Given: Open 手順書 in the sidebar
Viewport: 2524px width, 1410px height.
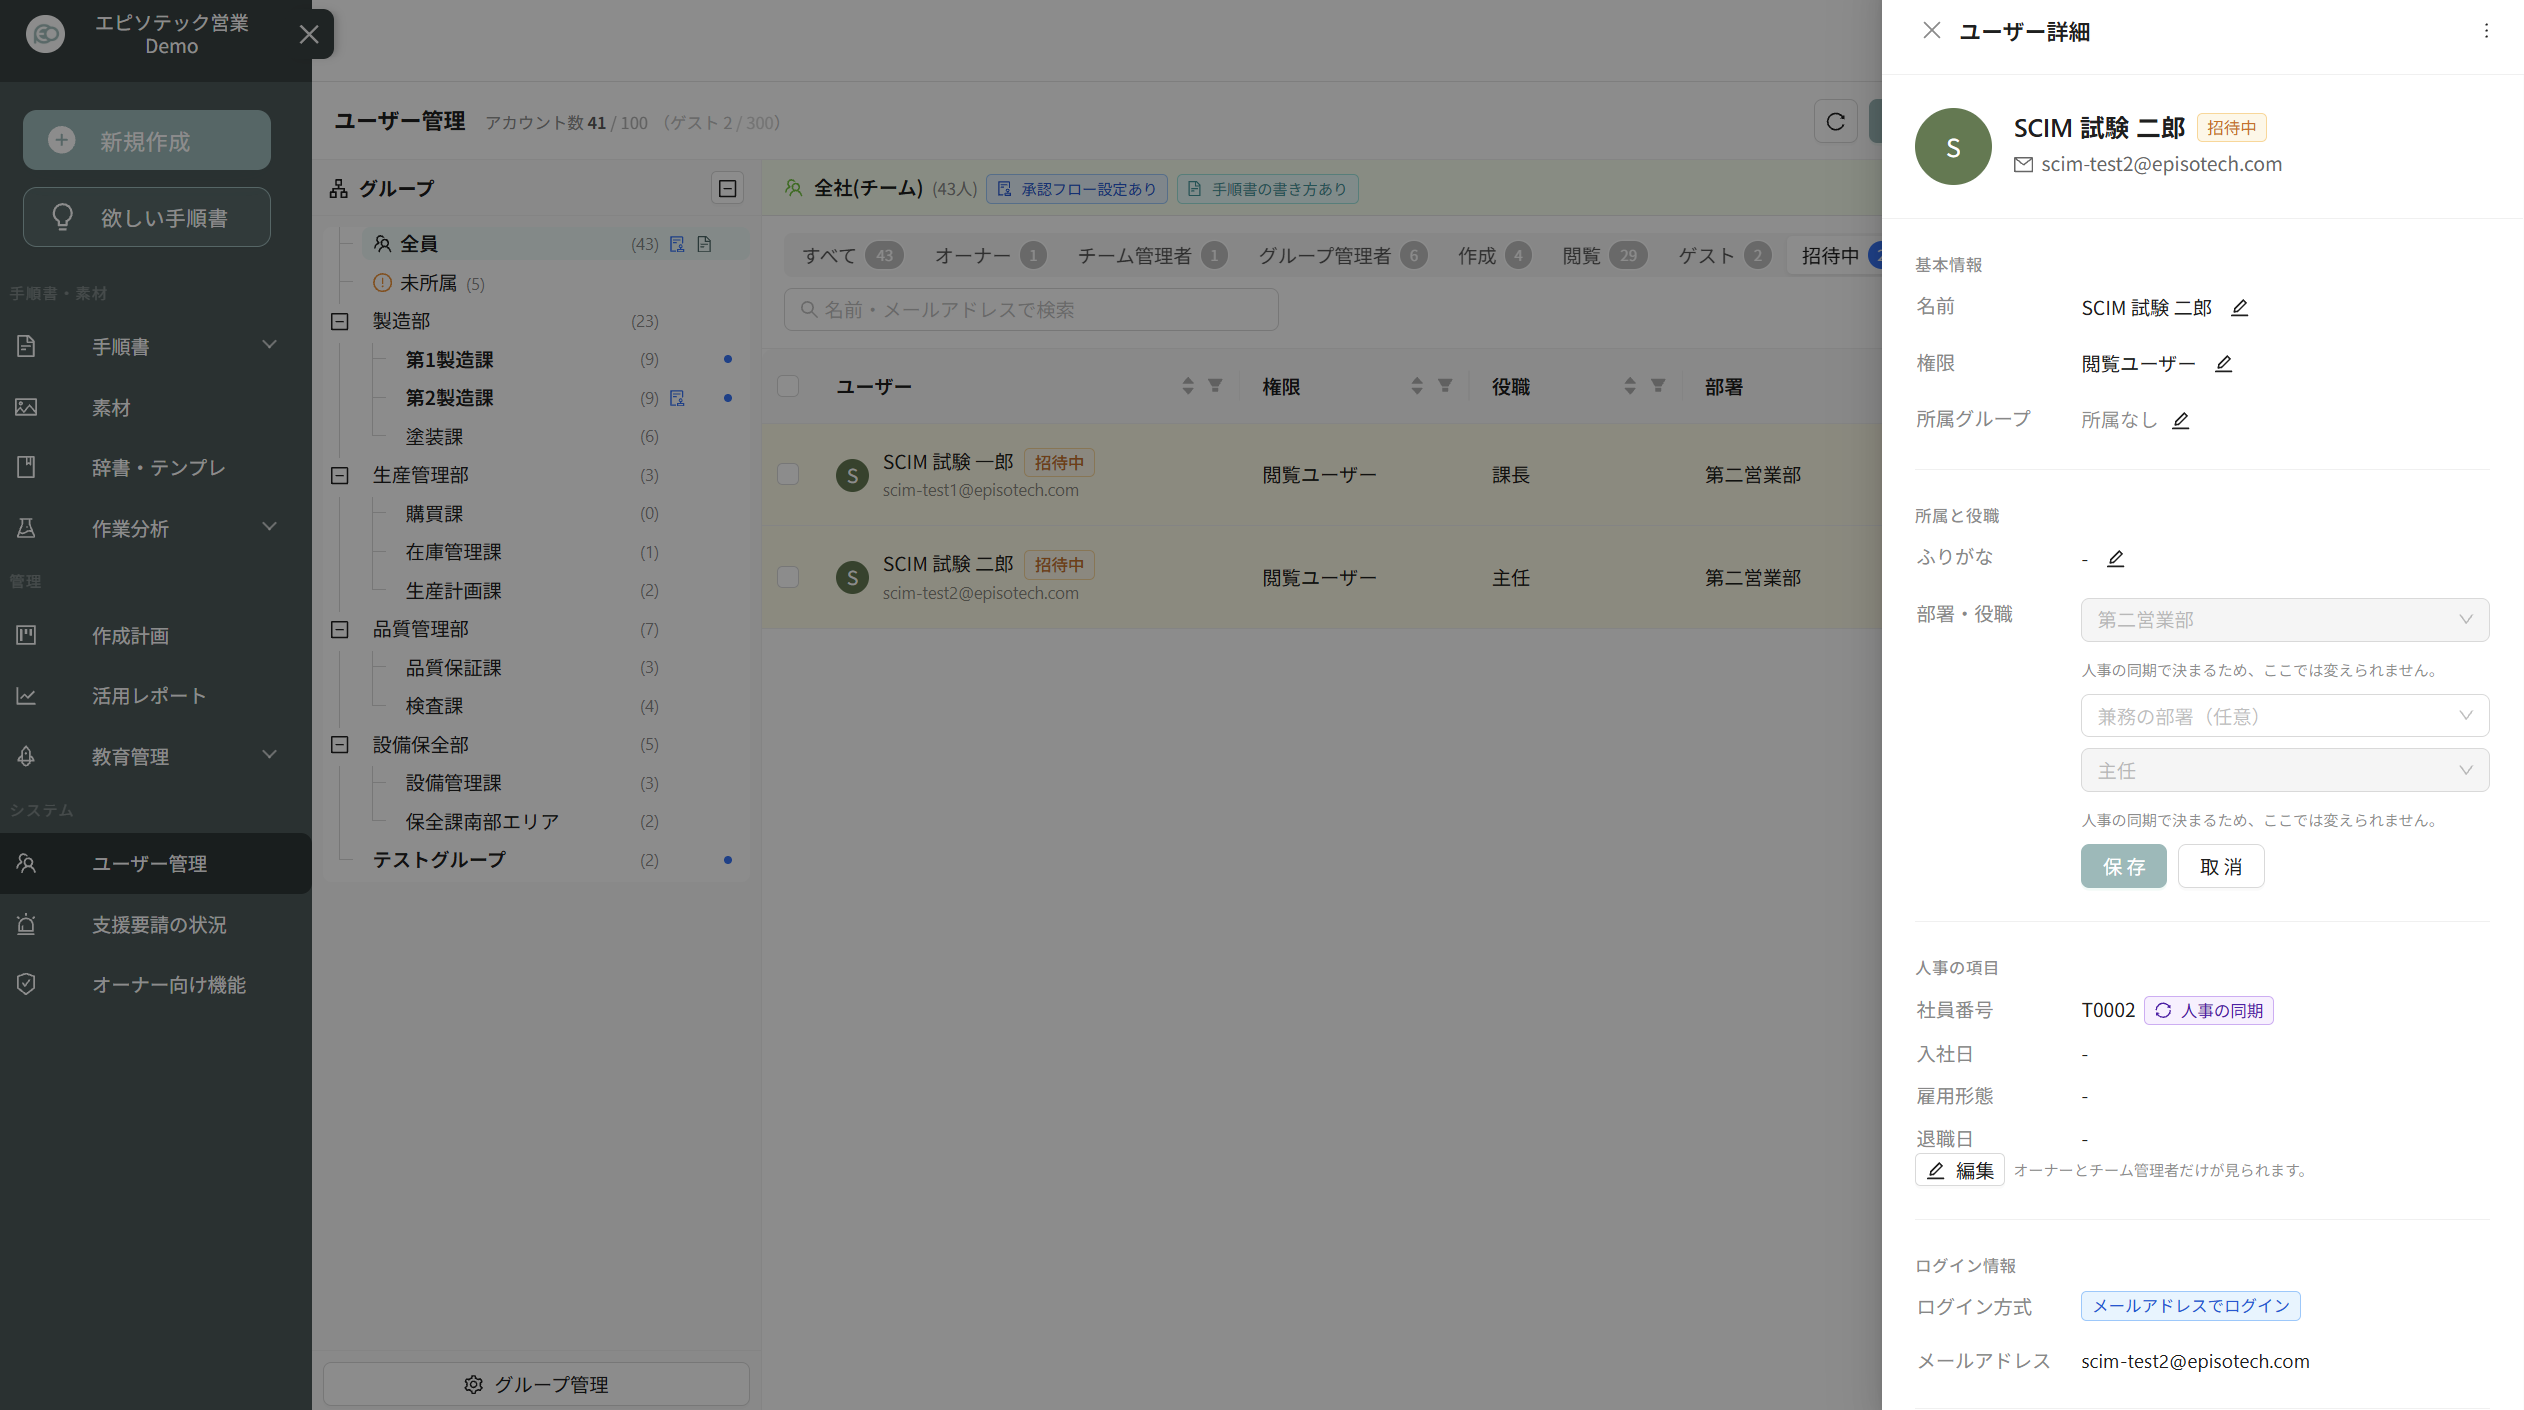Looking at the screenshot, I should [x=121, y=347].
